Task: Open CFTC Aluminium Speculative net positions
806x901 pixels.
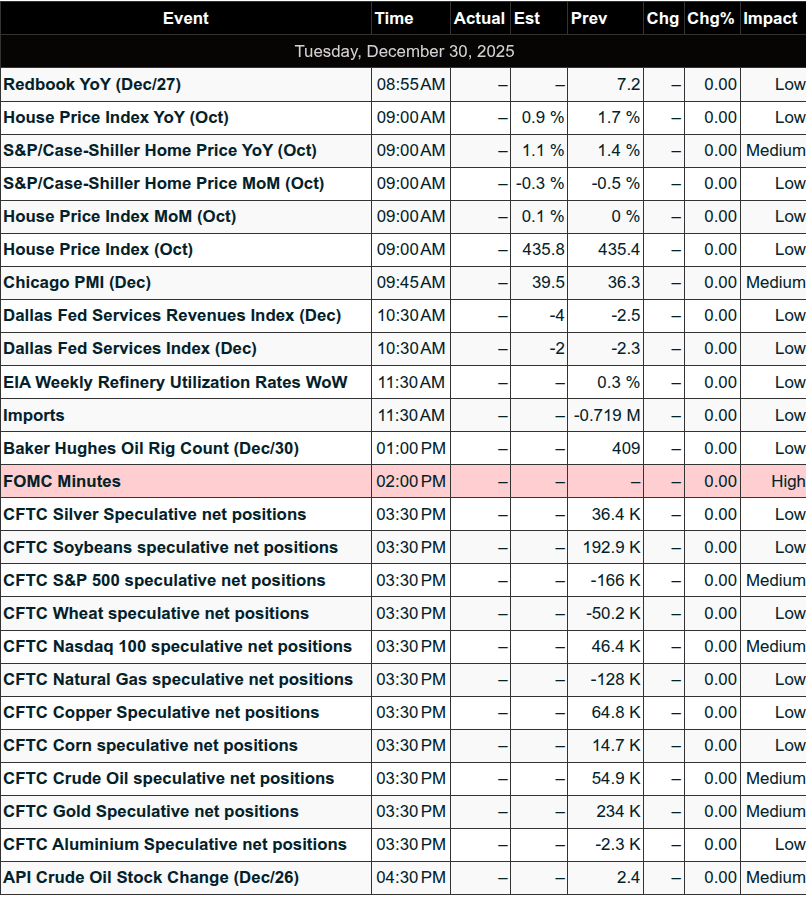Action: click(x=175, y=844)
